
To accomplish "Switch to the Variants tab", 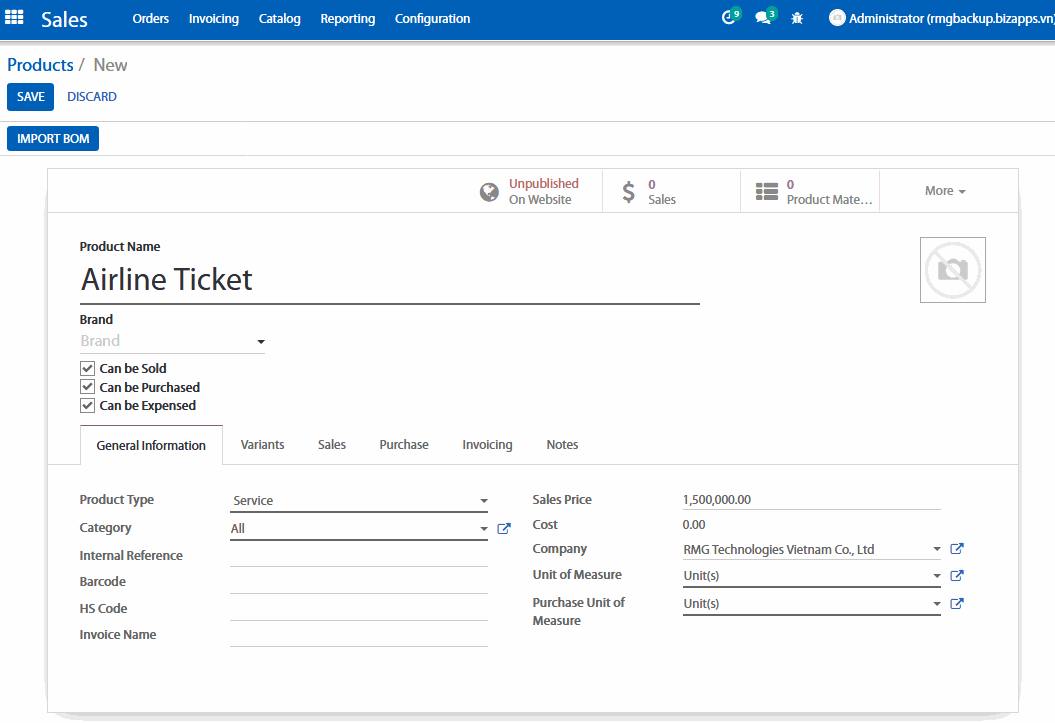I will (262, 445).
